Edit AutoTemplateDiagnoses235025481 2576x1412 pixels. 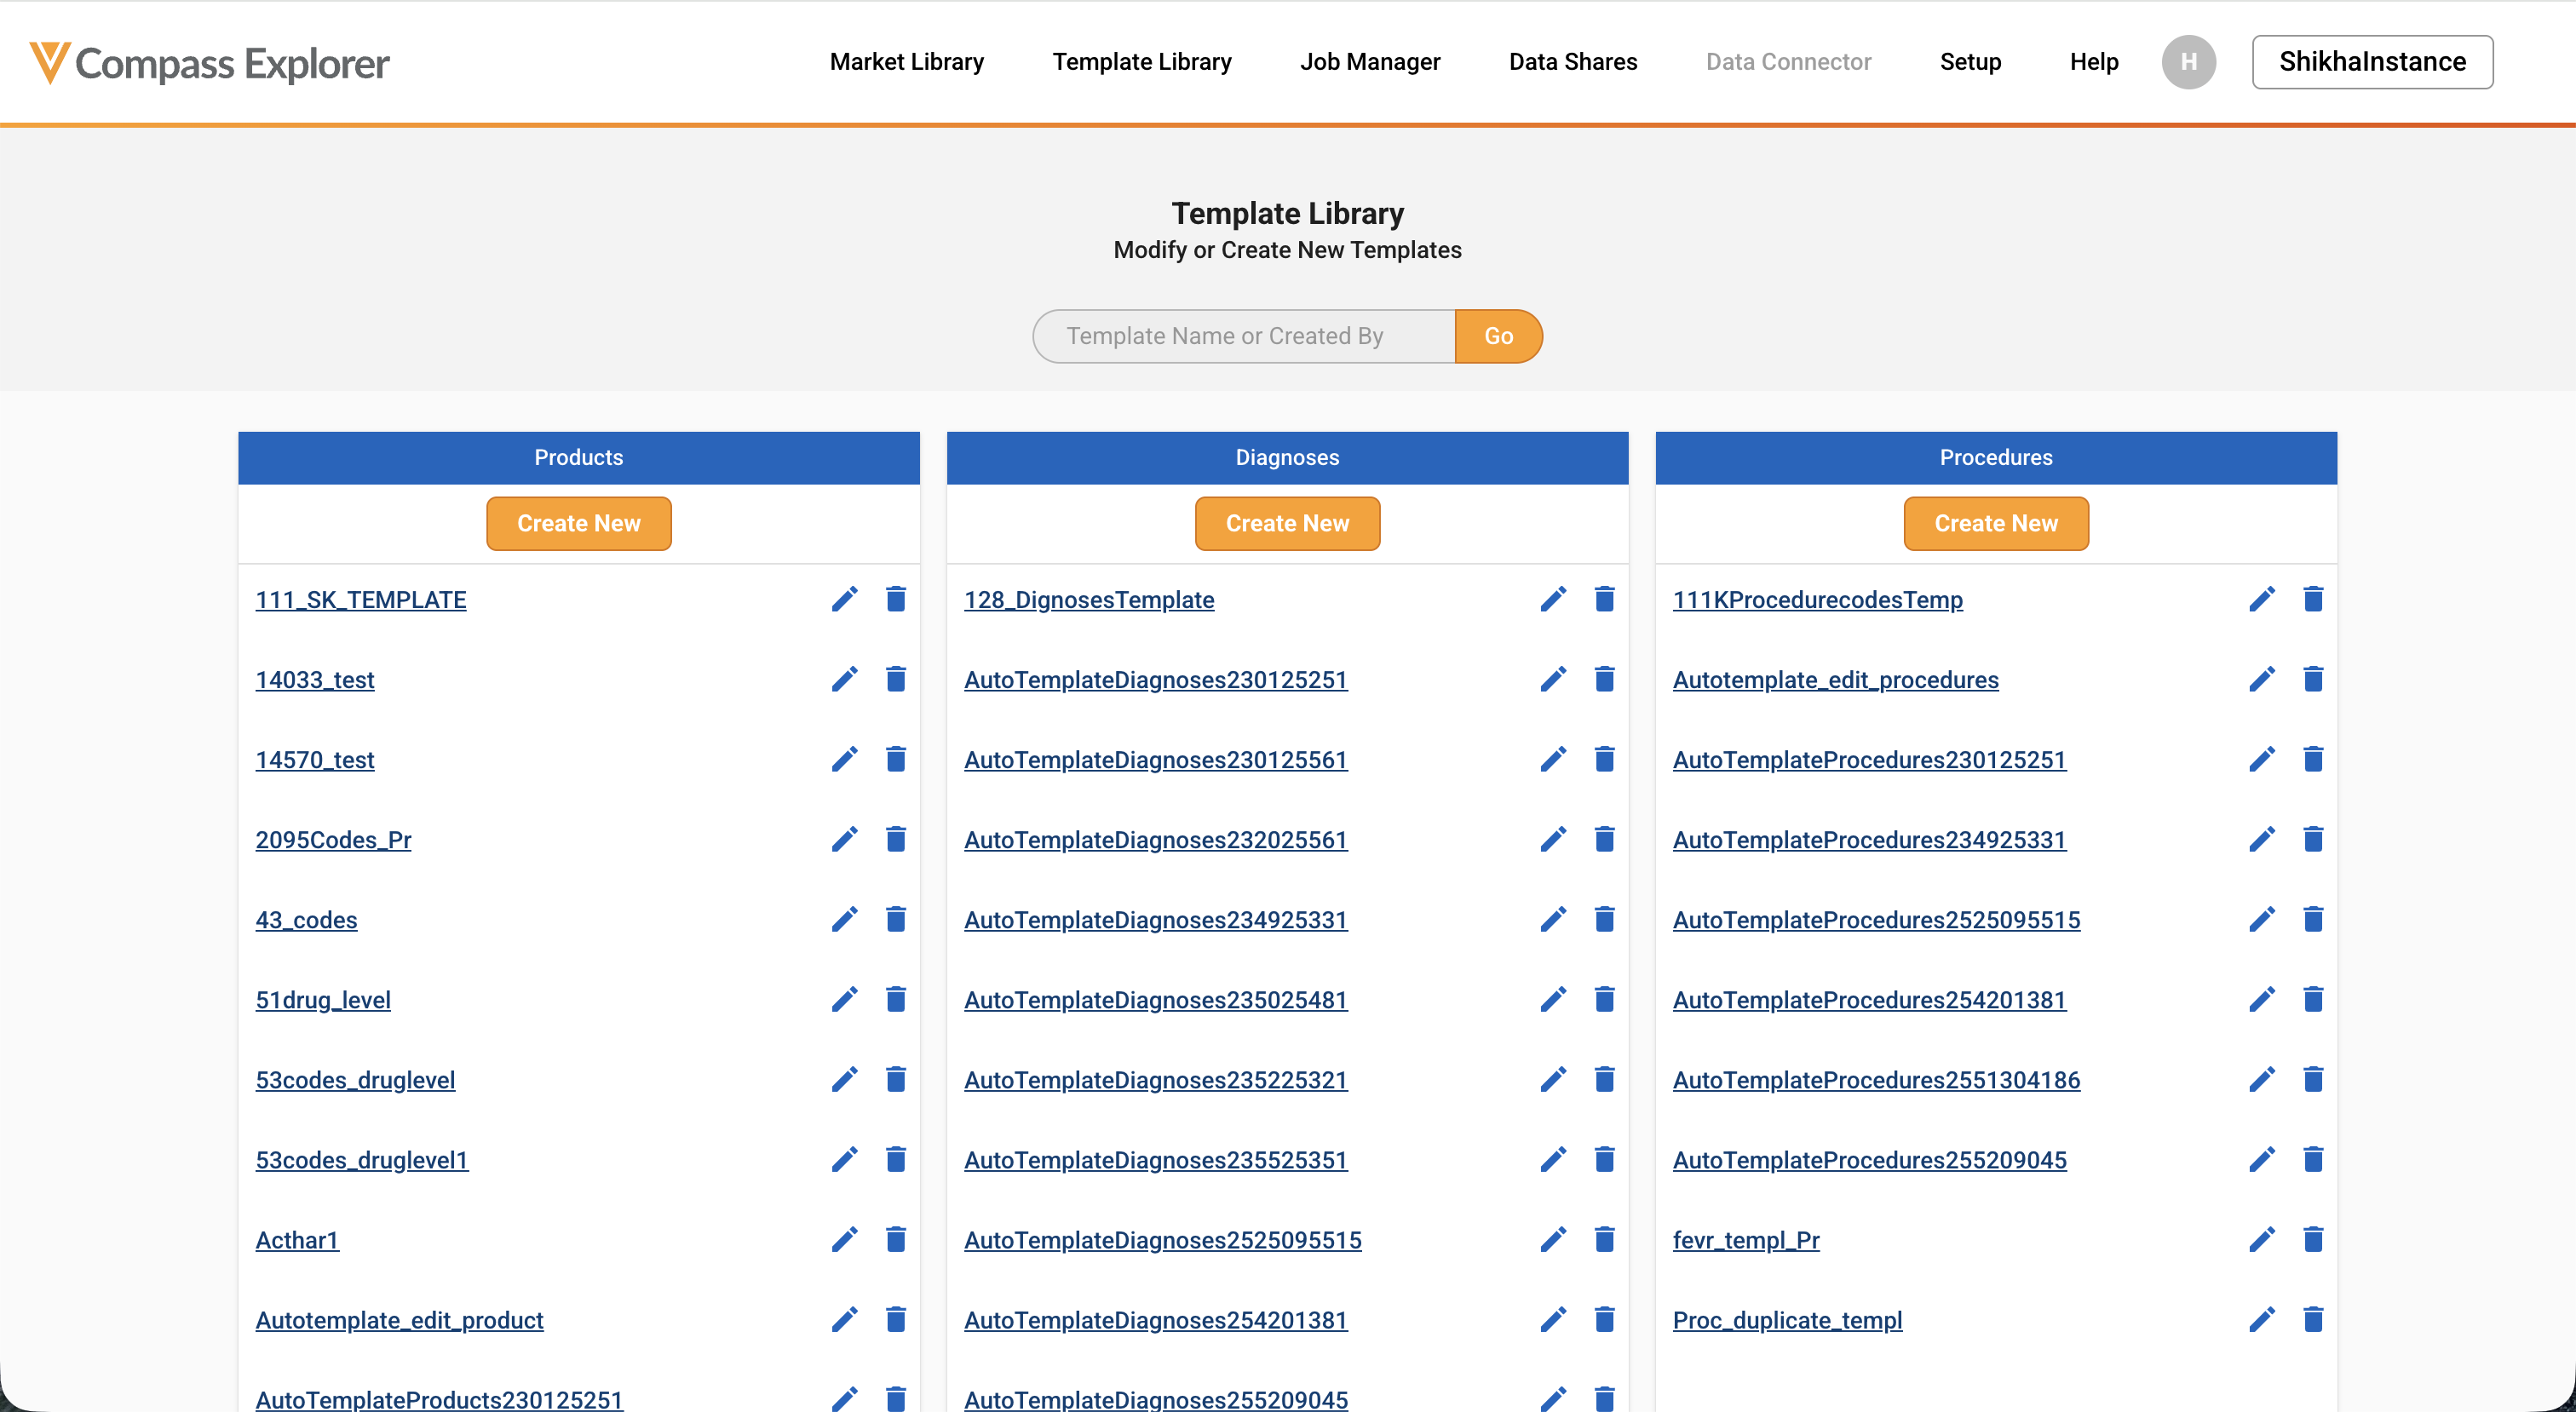(x=1553, y=999)
